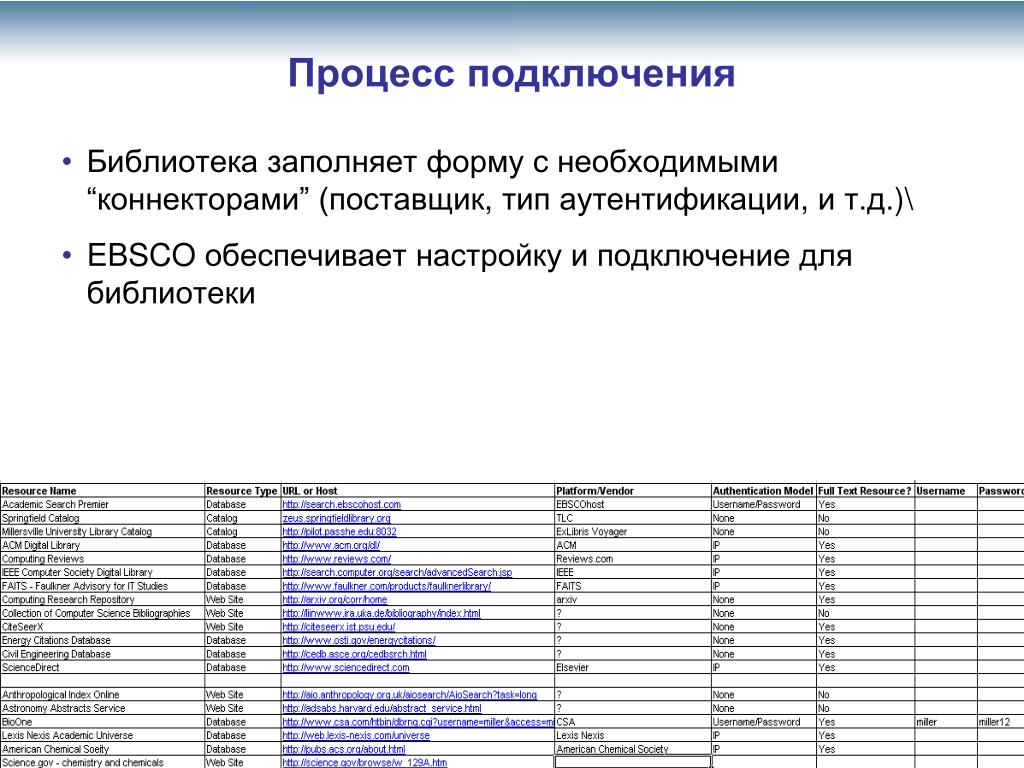Image resolution: width=1024 pixels, height=768 pixels.
Task: Open the pubs.acs.org/about.html link
Action: pyautogui.click(x=344, y=749)
